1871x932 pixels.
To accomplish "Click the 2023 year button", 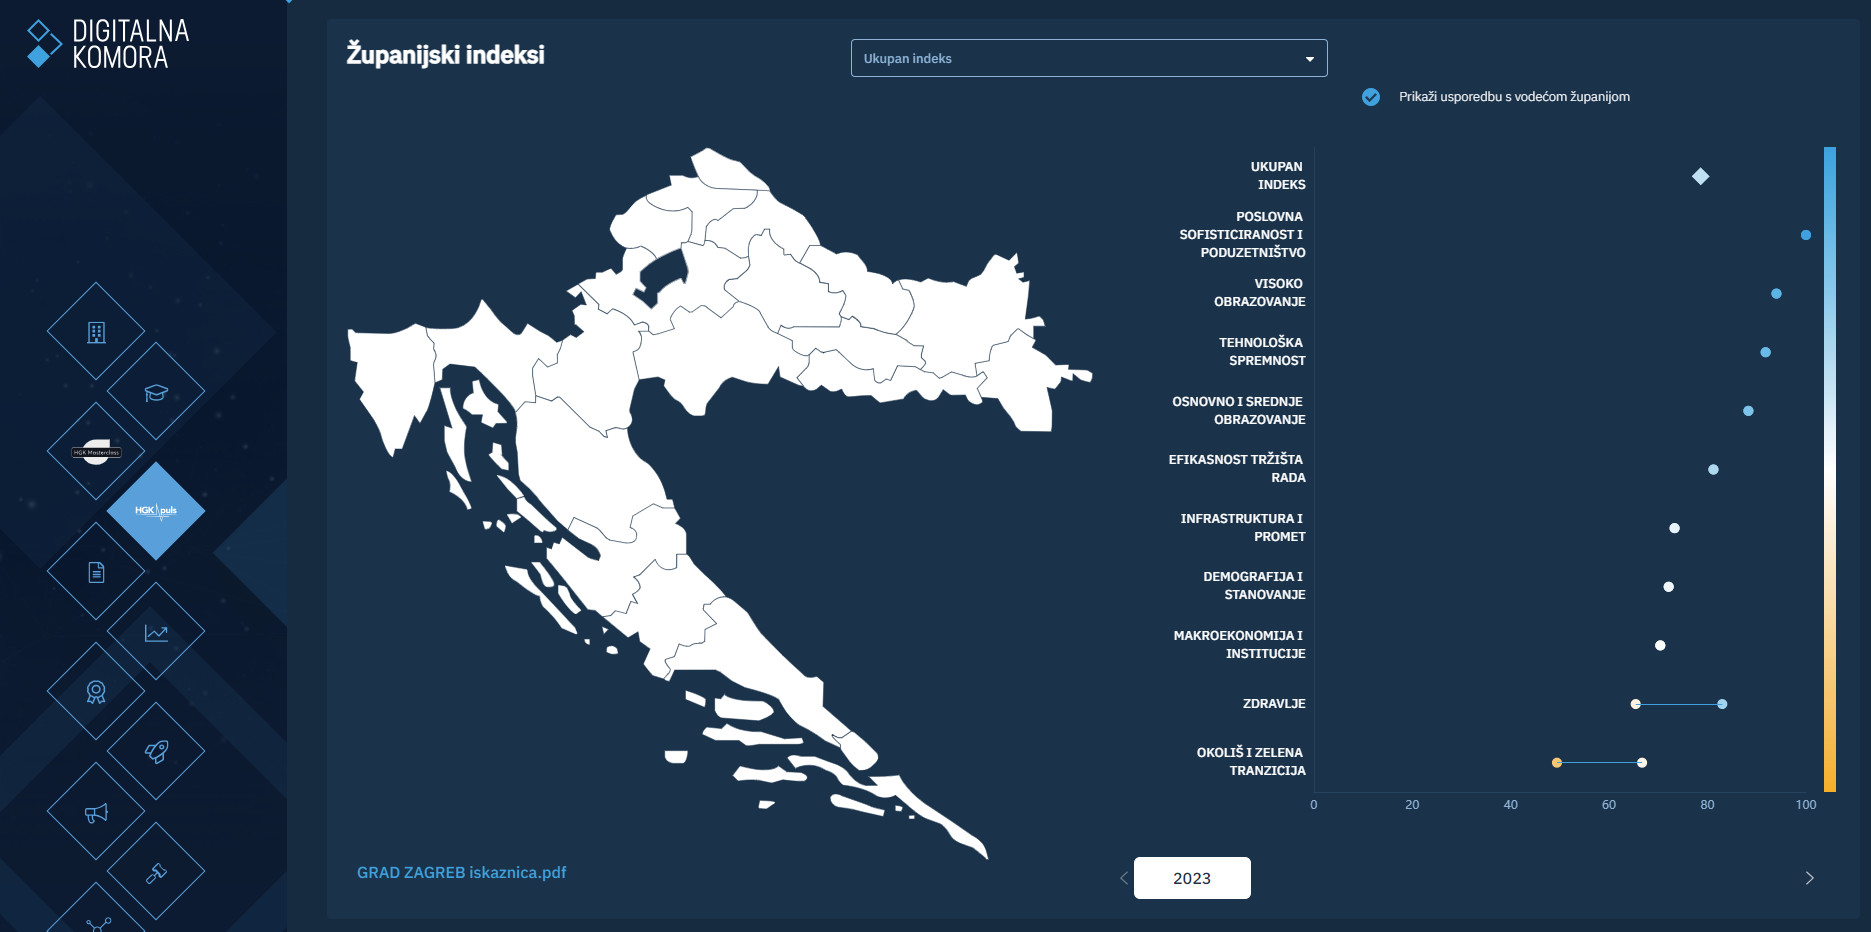I will 1191,877.
